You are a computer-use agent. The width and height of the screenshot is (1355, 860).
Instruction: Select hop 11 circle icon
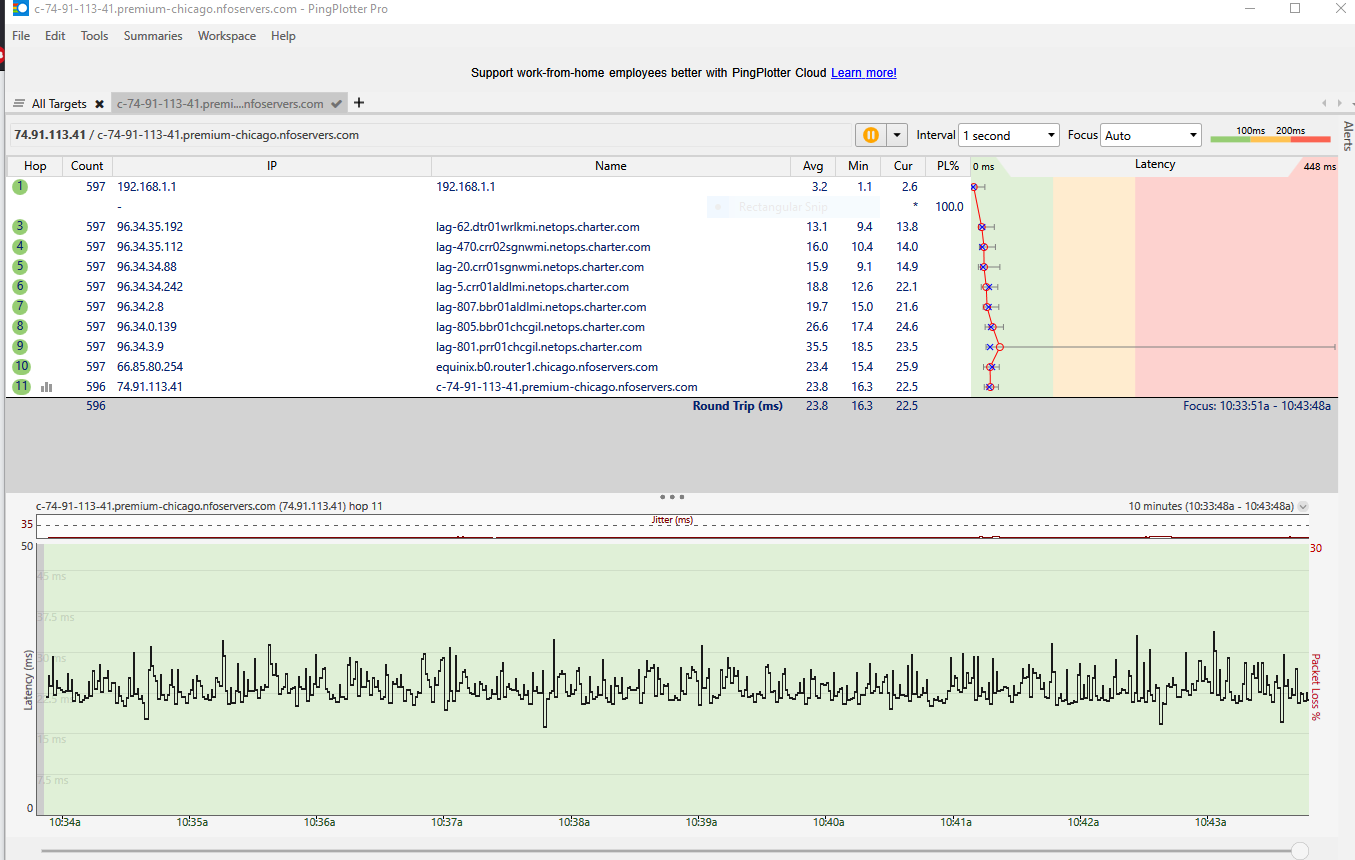click(x=21, y=387)
